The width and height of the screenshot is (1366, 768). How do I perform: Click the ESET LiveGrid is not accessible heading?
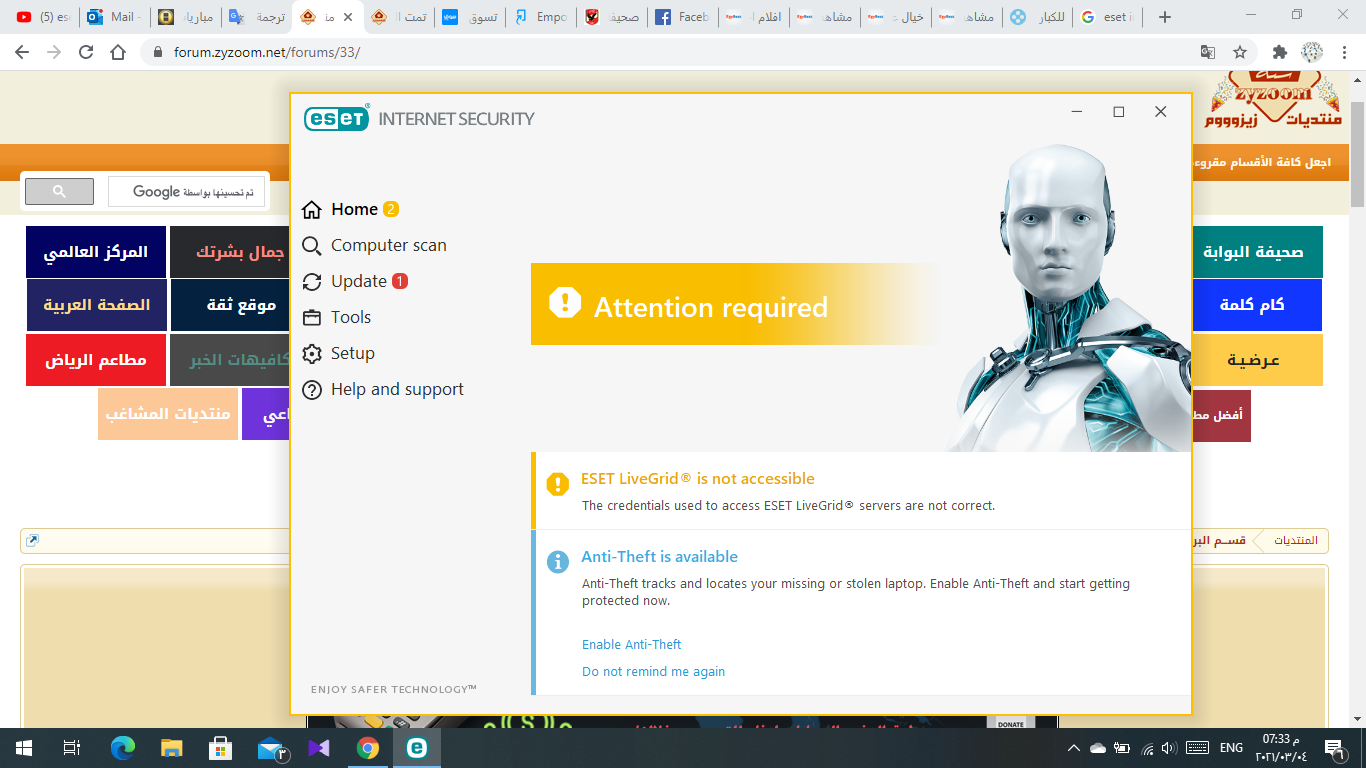coord(698,479)
